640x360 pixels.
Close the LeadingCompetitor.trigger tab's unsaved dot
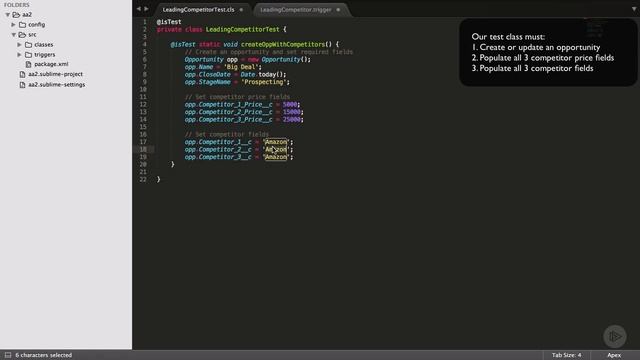click(338, 9)
